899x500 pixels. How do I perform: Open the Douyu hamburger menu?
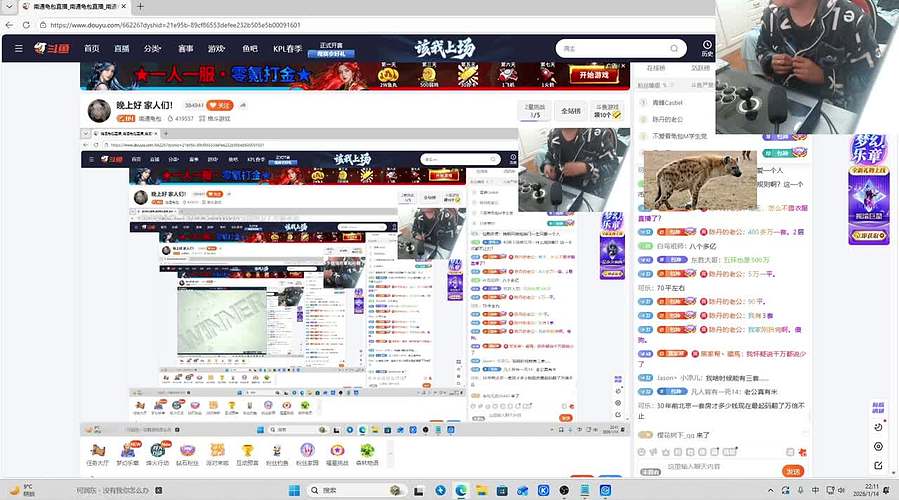pyautogui.click(x=18, y=49)
